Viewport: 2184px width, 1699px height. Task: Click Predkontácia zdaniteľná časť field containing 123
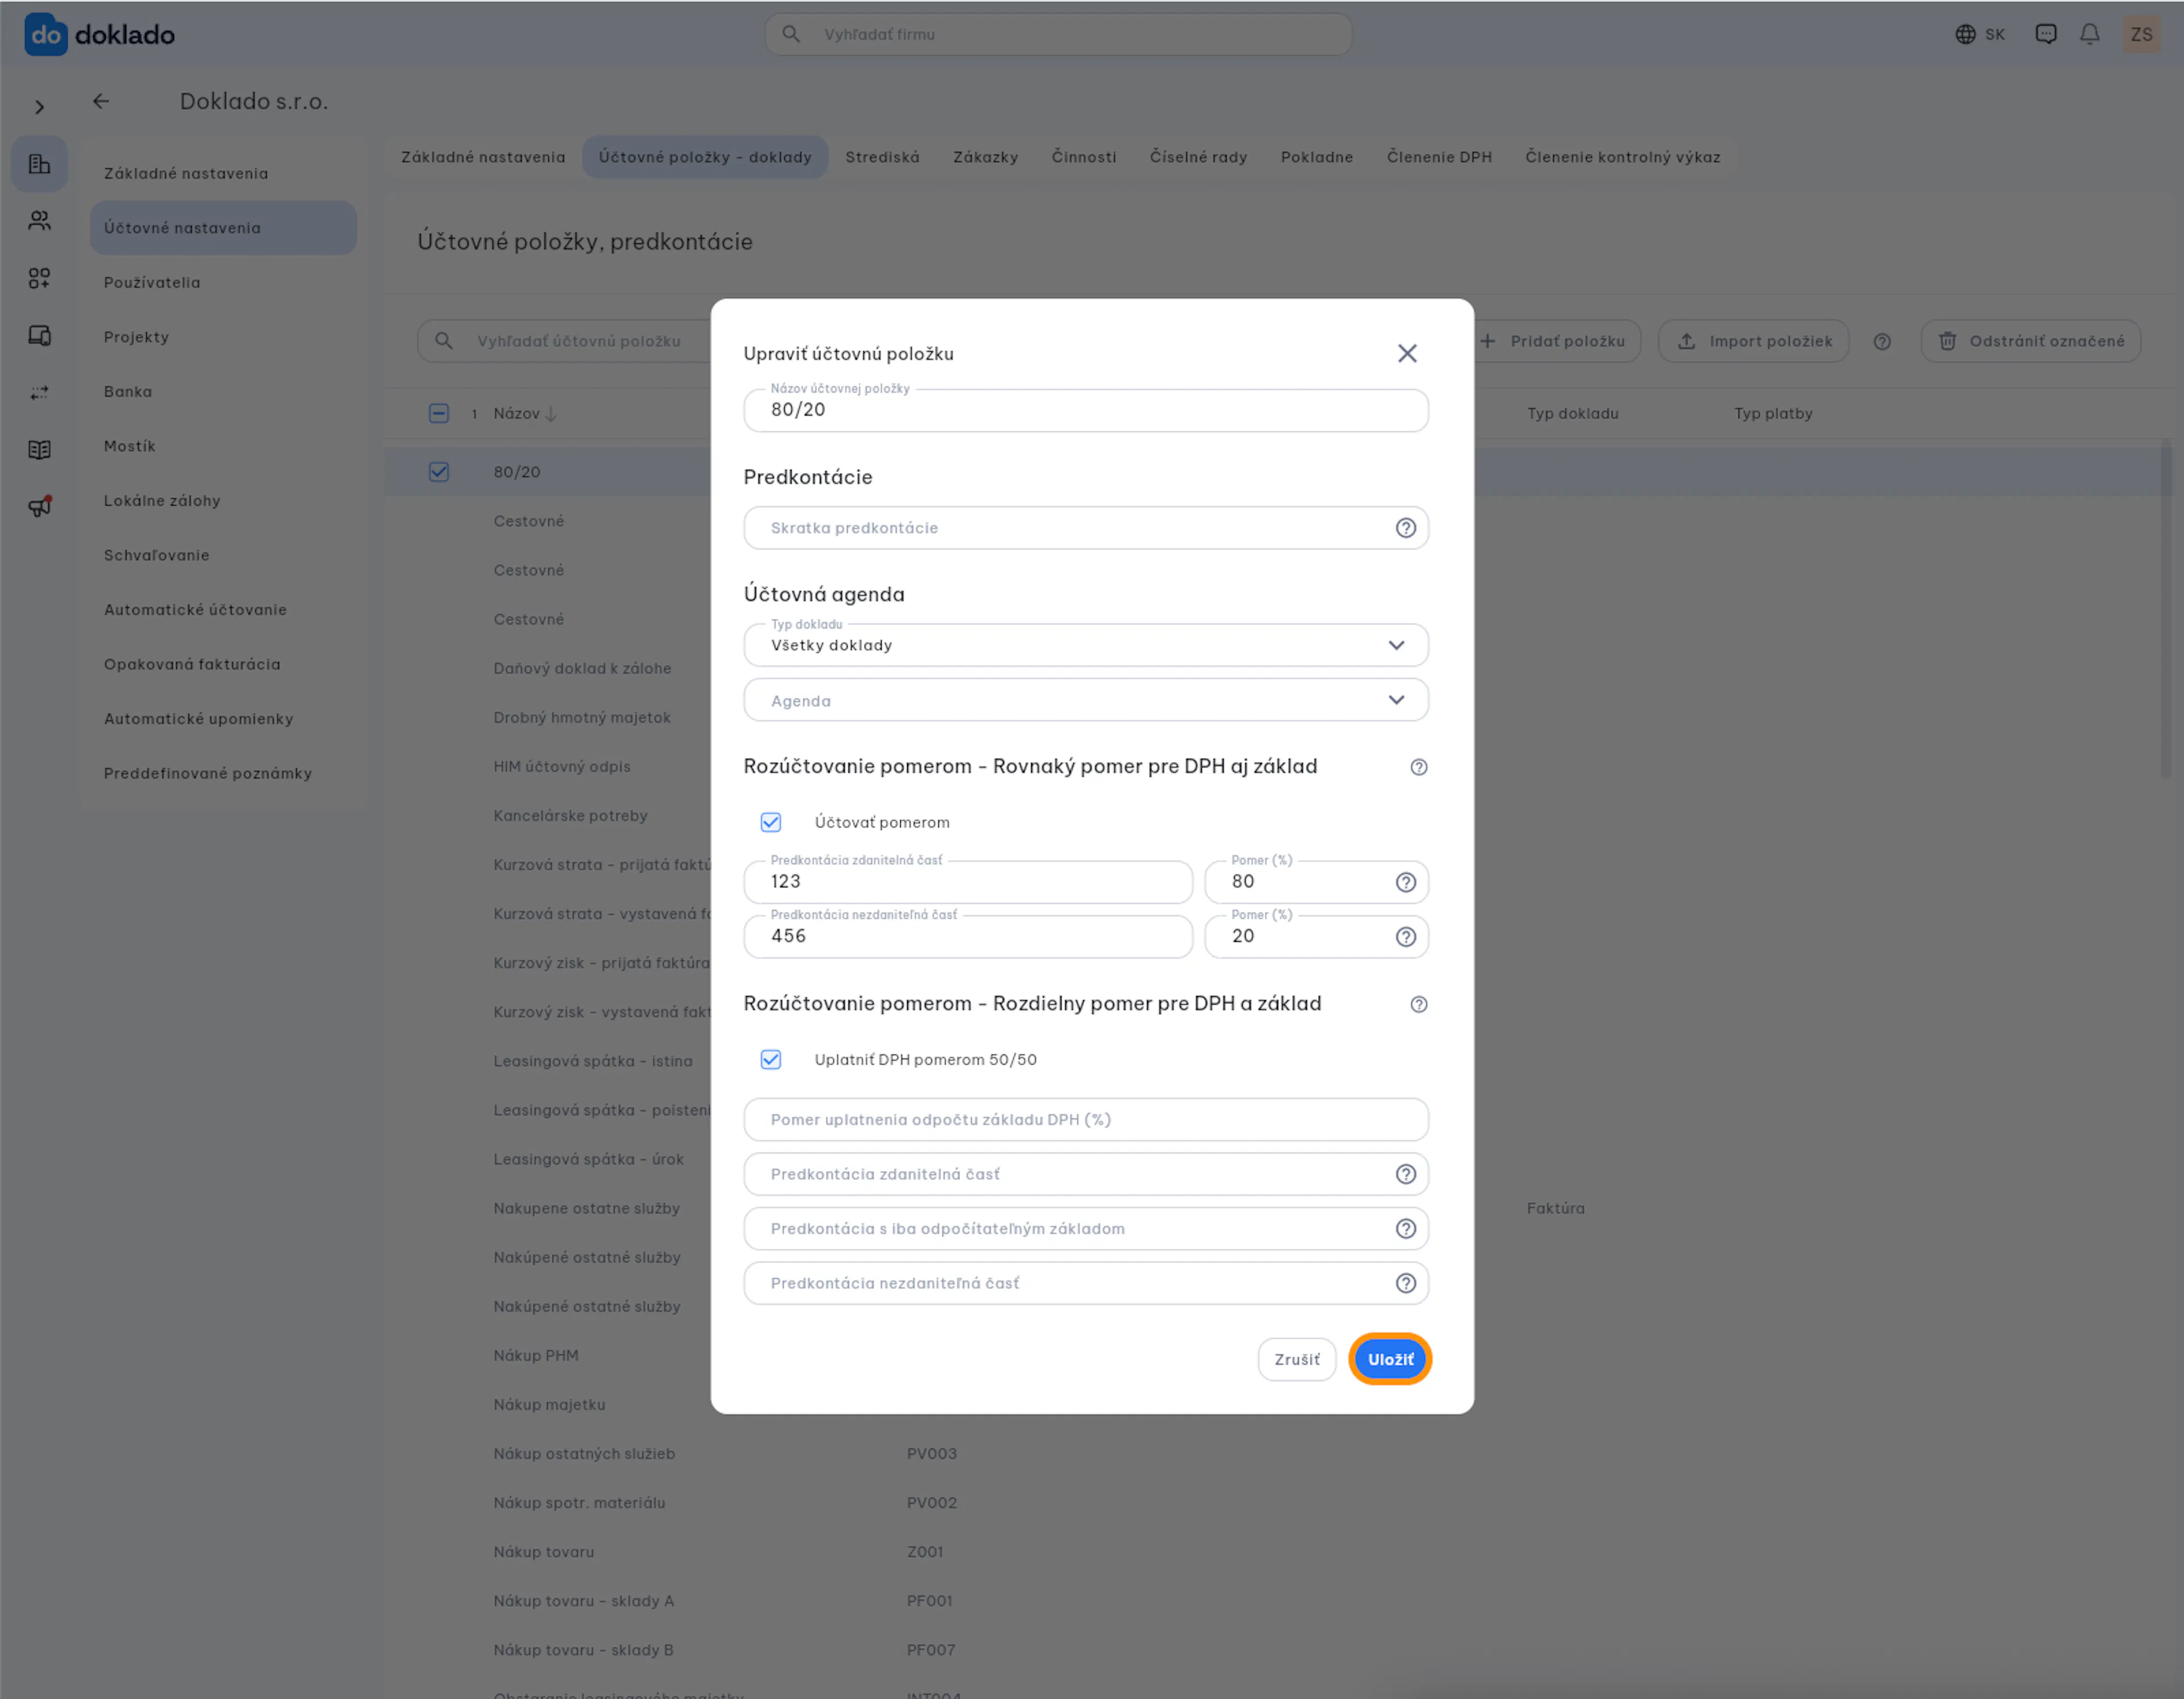(968, 882)
